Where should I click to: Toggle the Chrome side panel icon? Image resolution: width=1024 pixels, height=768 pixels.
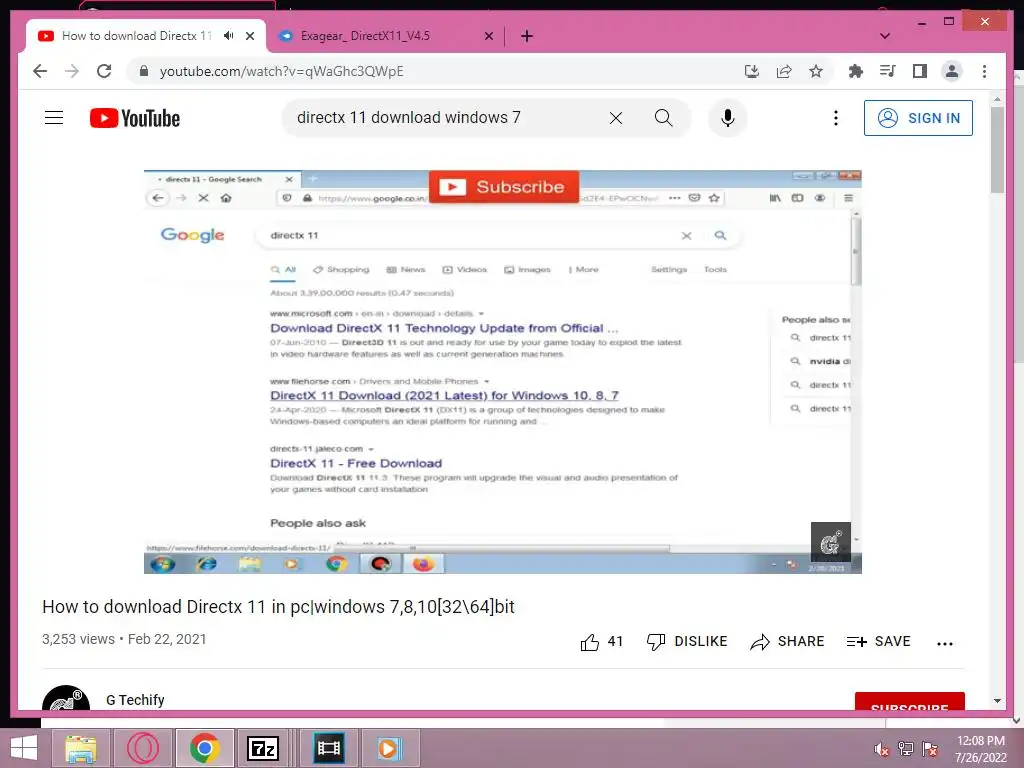coord(920,71)
